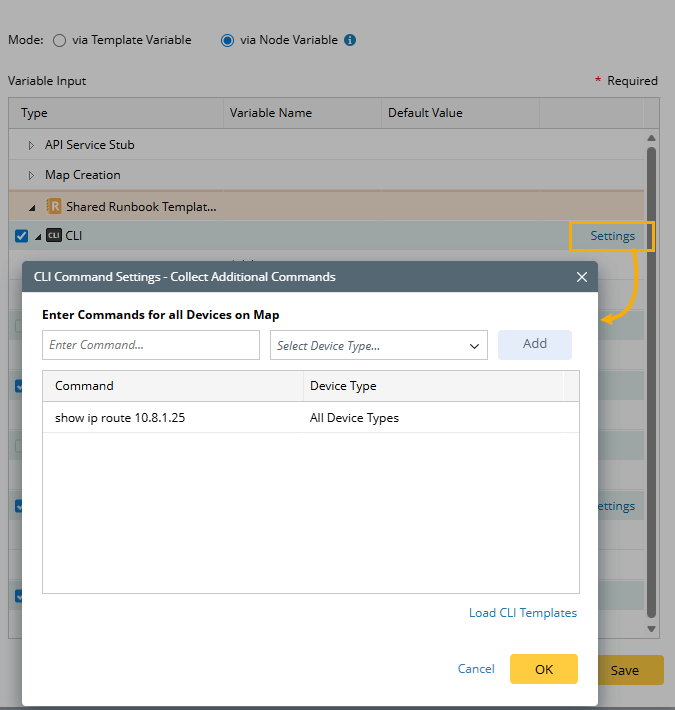675x710 pixels.
Task: Collapse the Shared Runbook Template node
Action: pos(31,208)
